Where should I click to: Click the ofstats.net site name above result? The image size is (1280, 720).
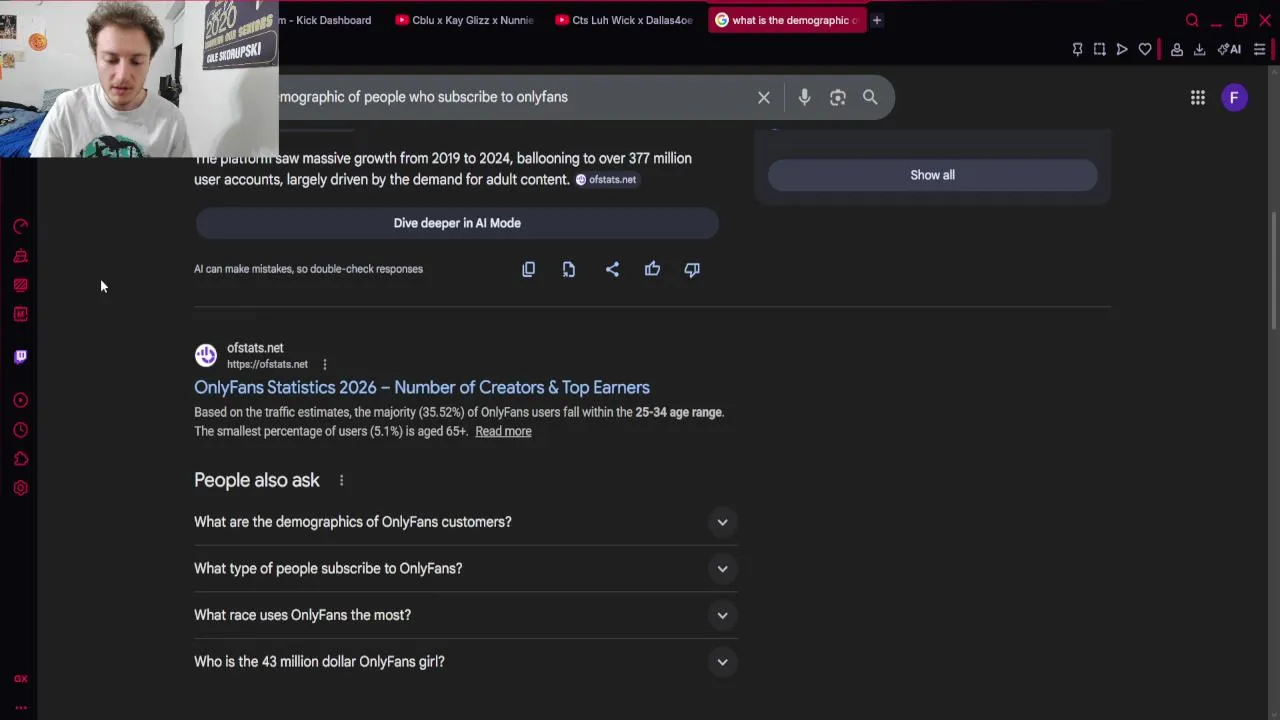pyautogui.click(x=255, y=348)
